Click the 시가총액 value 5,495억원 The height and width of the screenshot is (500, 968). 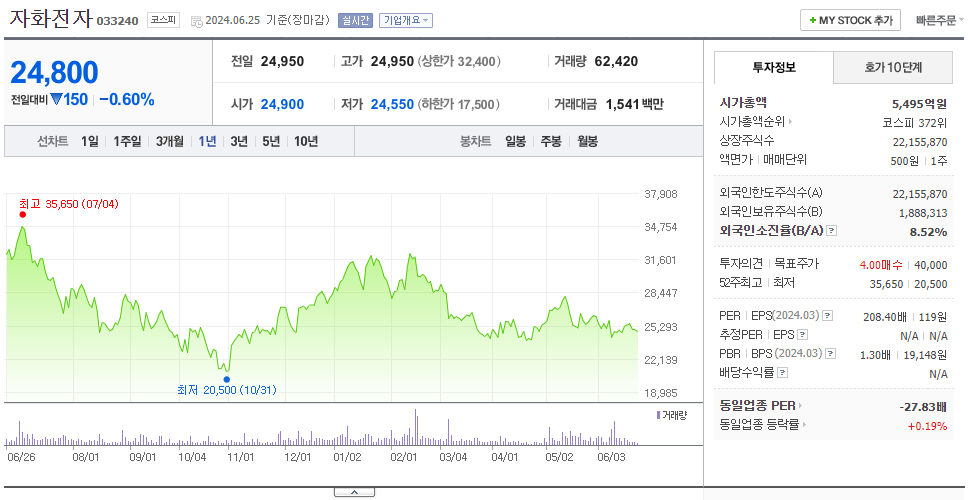point(919,104)
